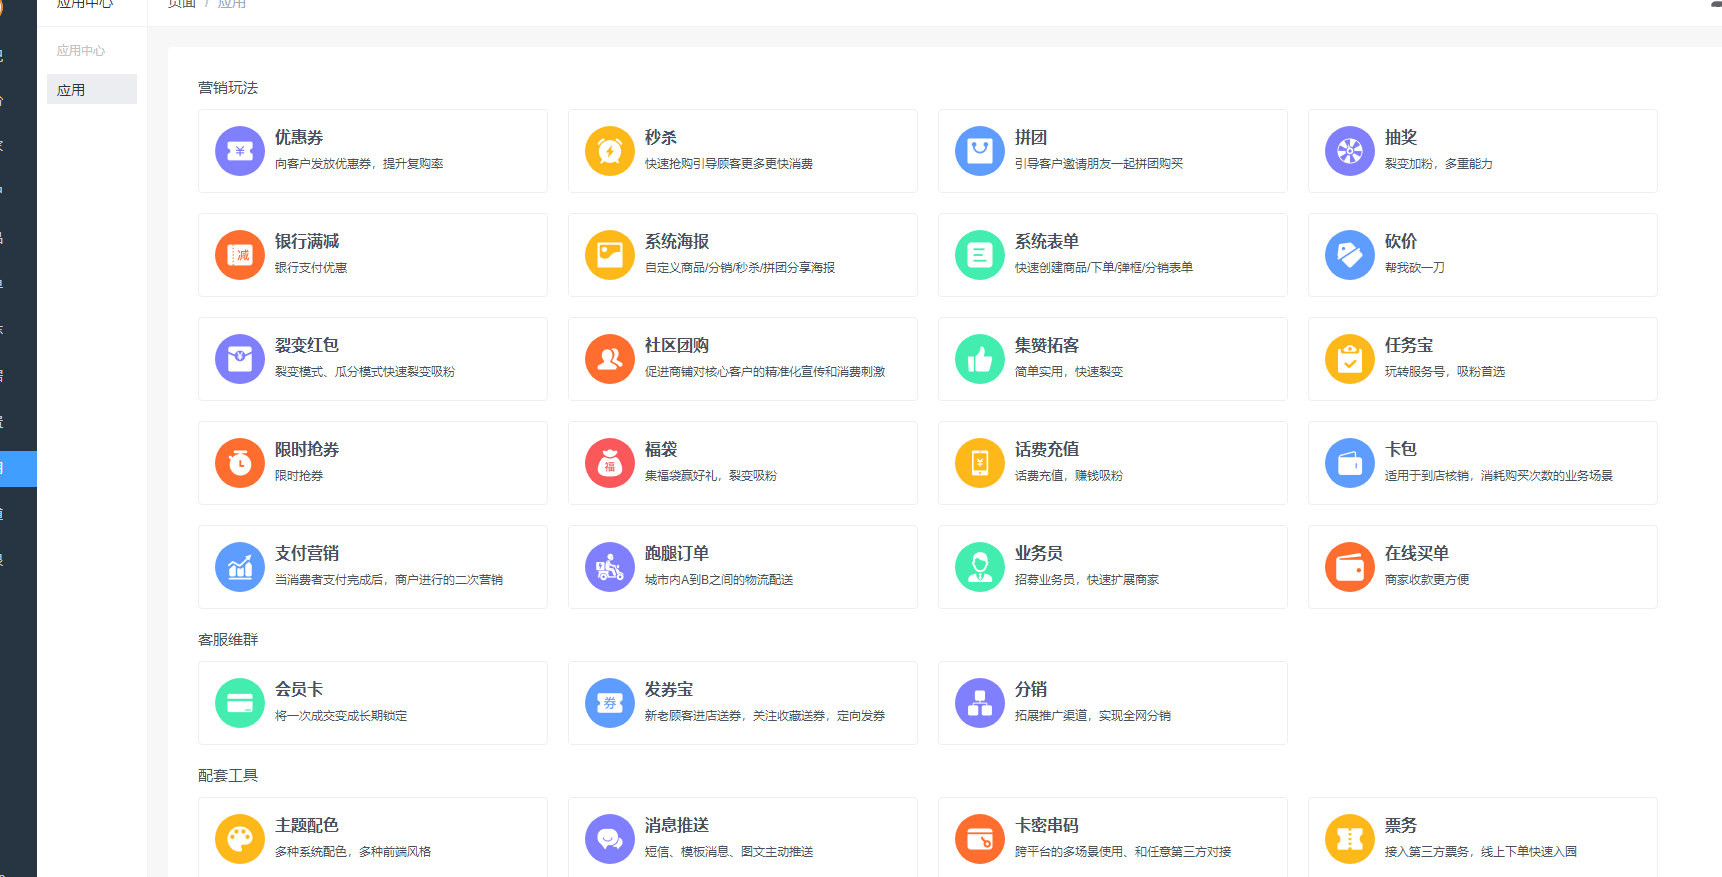
Task: Click the 优惠券 coupon icon
Action: click(240, 151)
